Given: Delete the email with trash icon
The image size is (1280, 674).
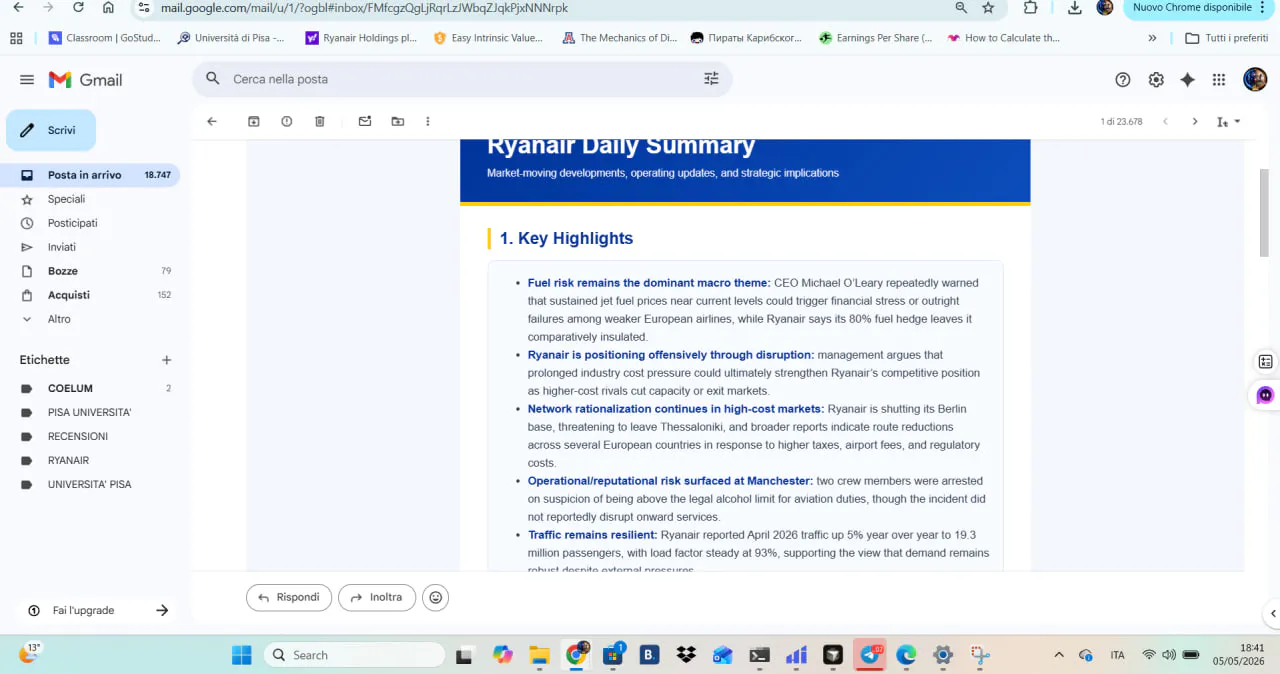Looking at the screenshot, I should pyautogui.click(x=320, y=121).
